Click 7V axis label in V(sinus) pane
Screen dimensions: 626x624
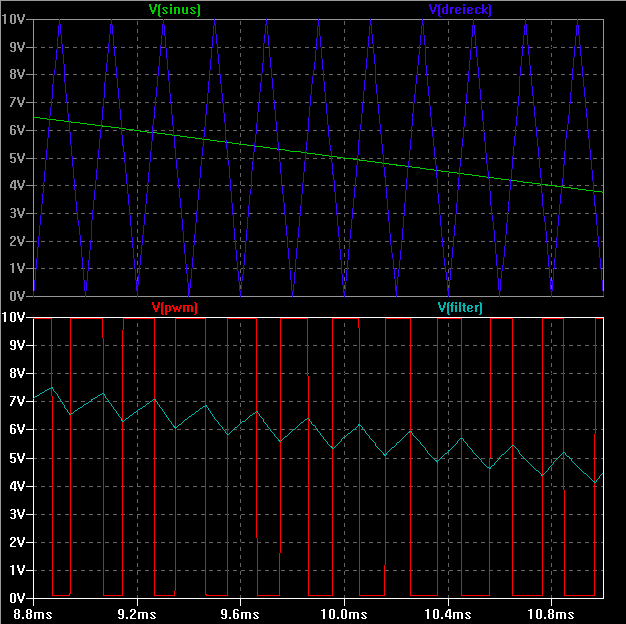17,102
